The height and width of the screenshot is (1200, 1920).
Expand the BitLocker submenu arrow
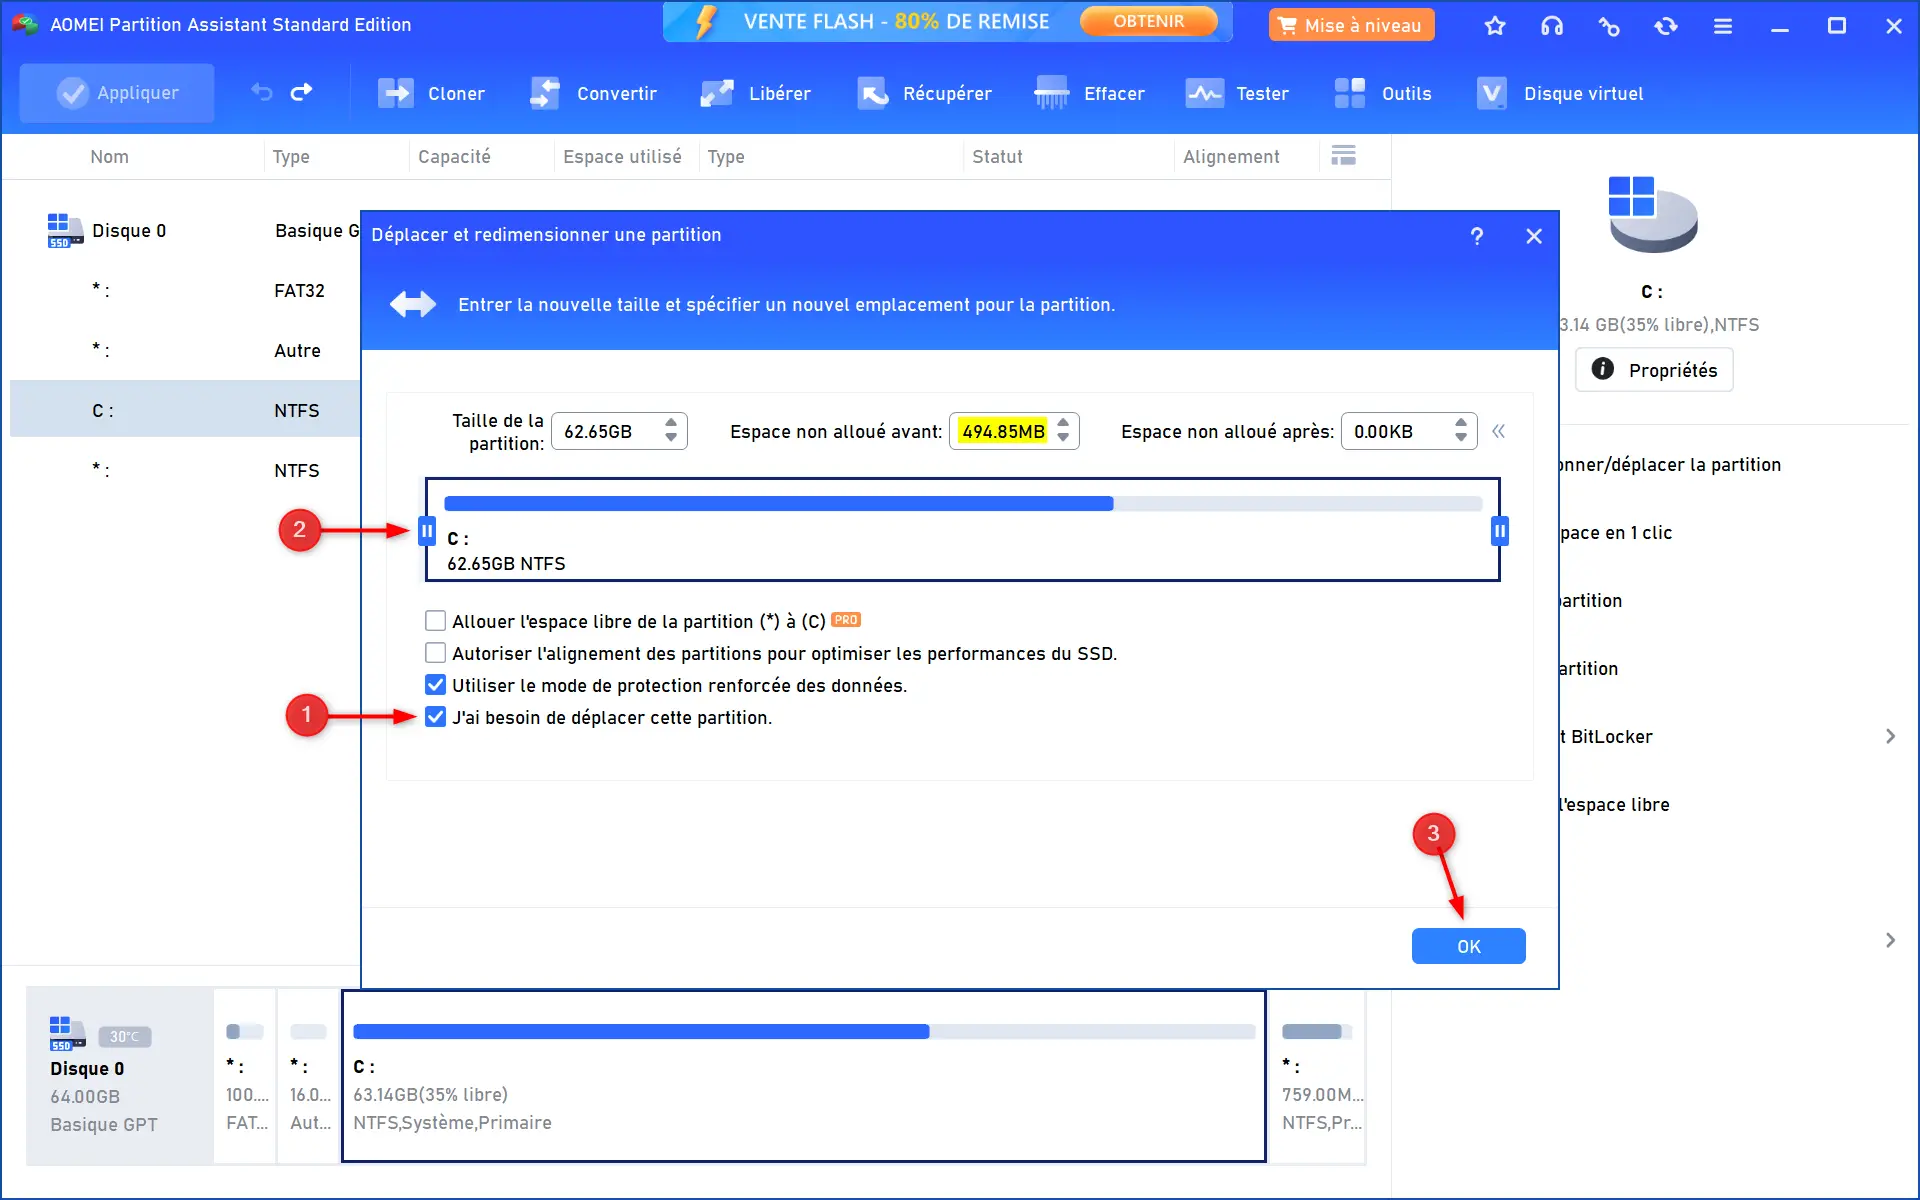pyautogui.click(x=1890, y=736)
